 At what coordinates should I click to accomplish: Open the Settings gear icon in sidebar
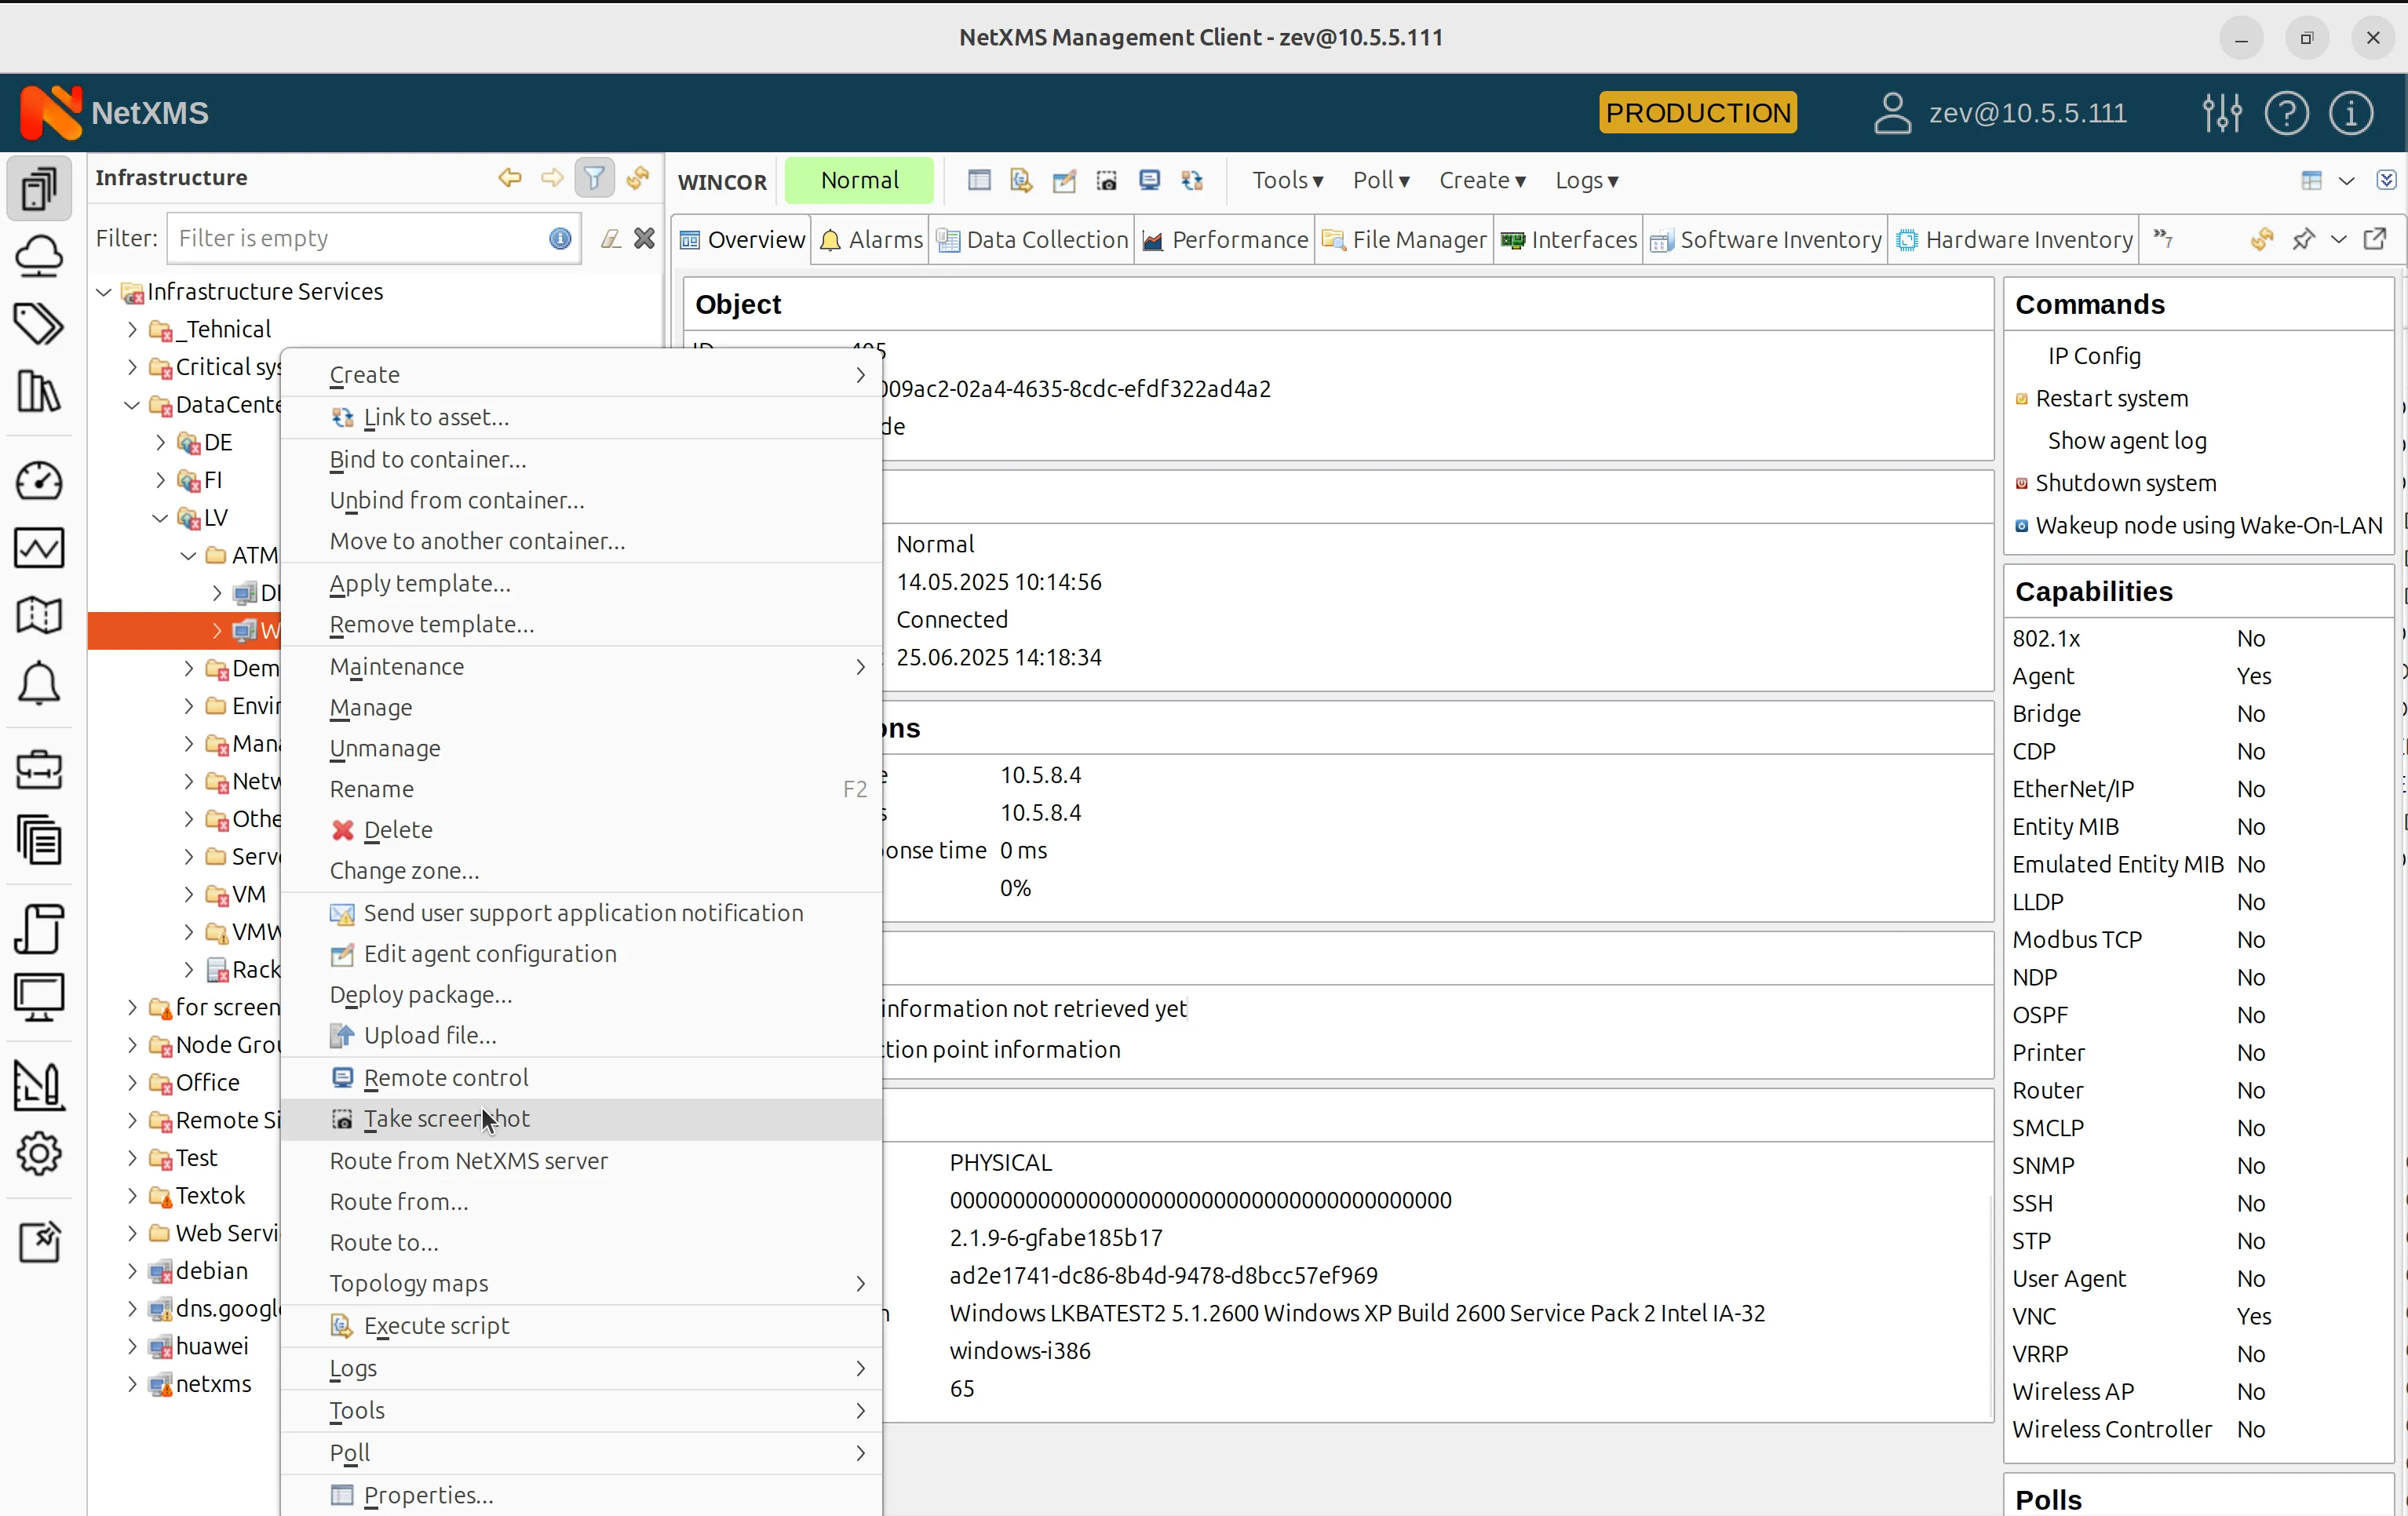[40, 1153]
